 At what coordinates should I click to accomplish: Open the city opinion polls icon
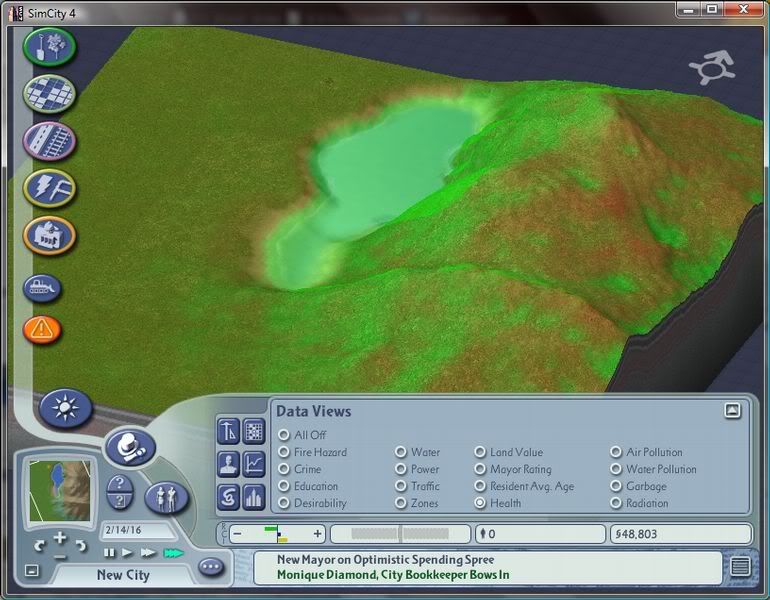point(254,497)
